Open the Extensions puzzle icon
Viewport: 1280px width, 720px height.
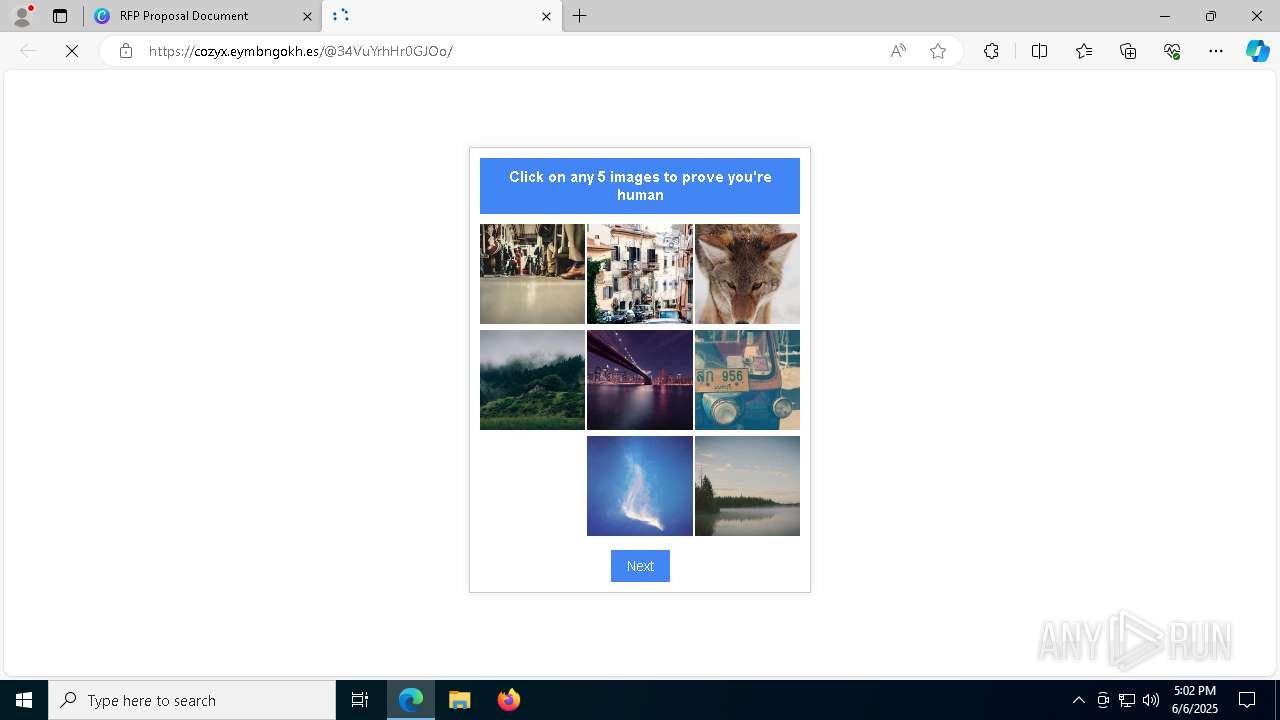(991, 51)
